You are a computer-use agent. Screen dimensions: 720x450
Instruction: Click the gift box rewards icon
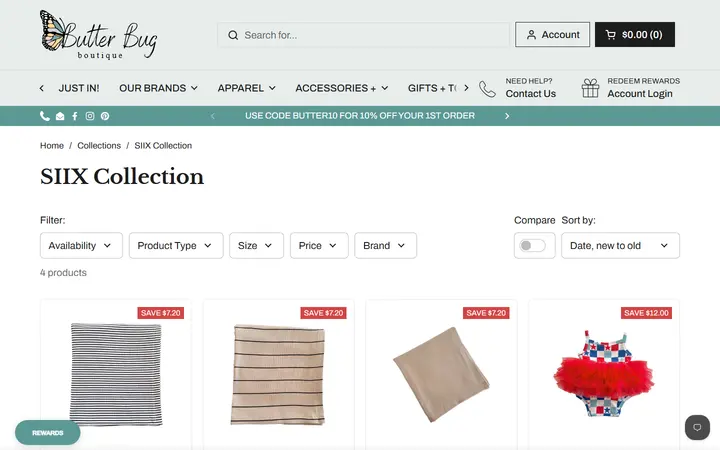(x=590, y=88)
